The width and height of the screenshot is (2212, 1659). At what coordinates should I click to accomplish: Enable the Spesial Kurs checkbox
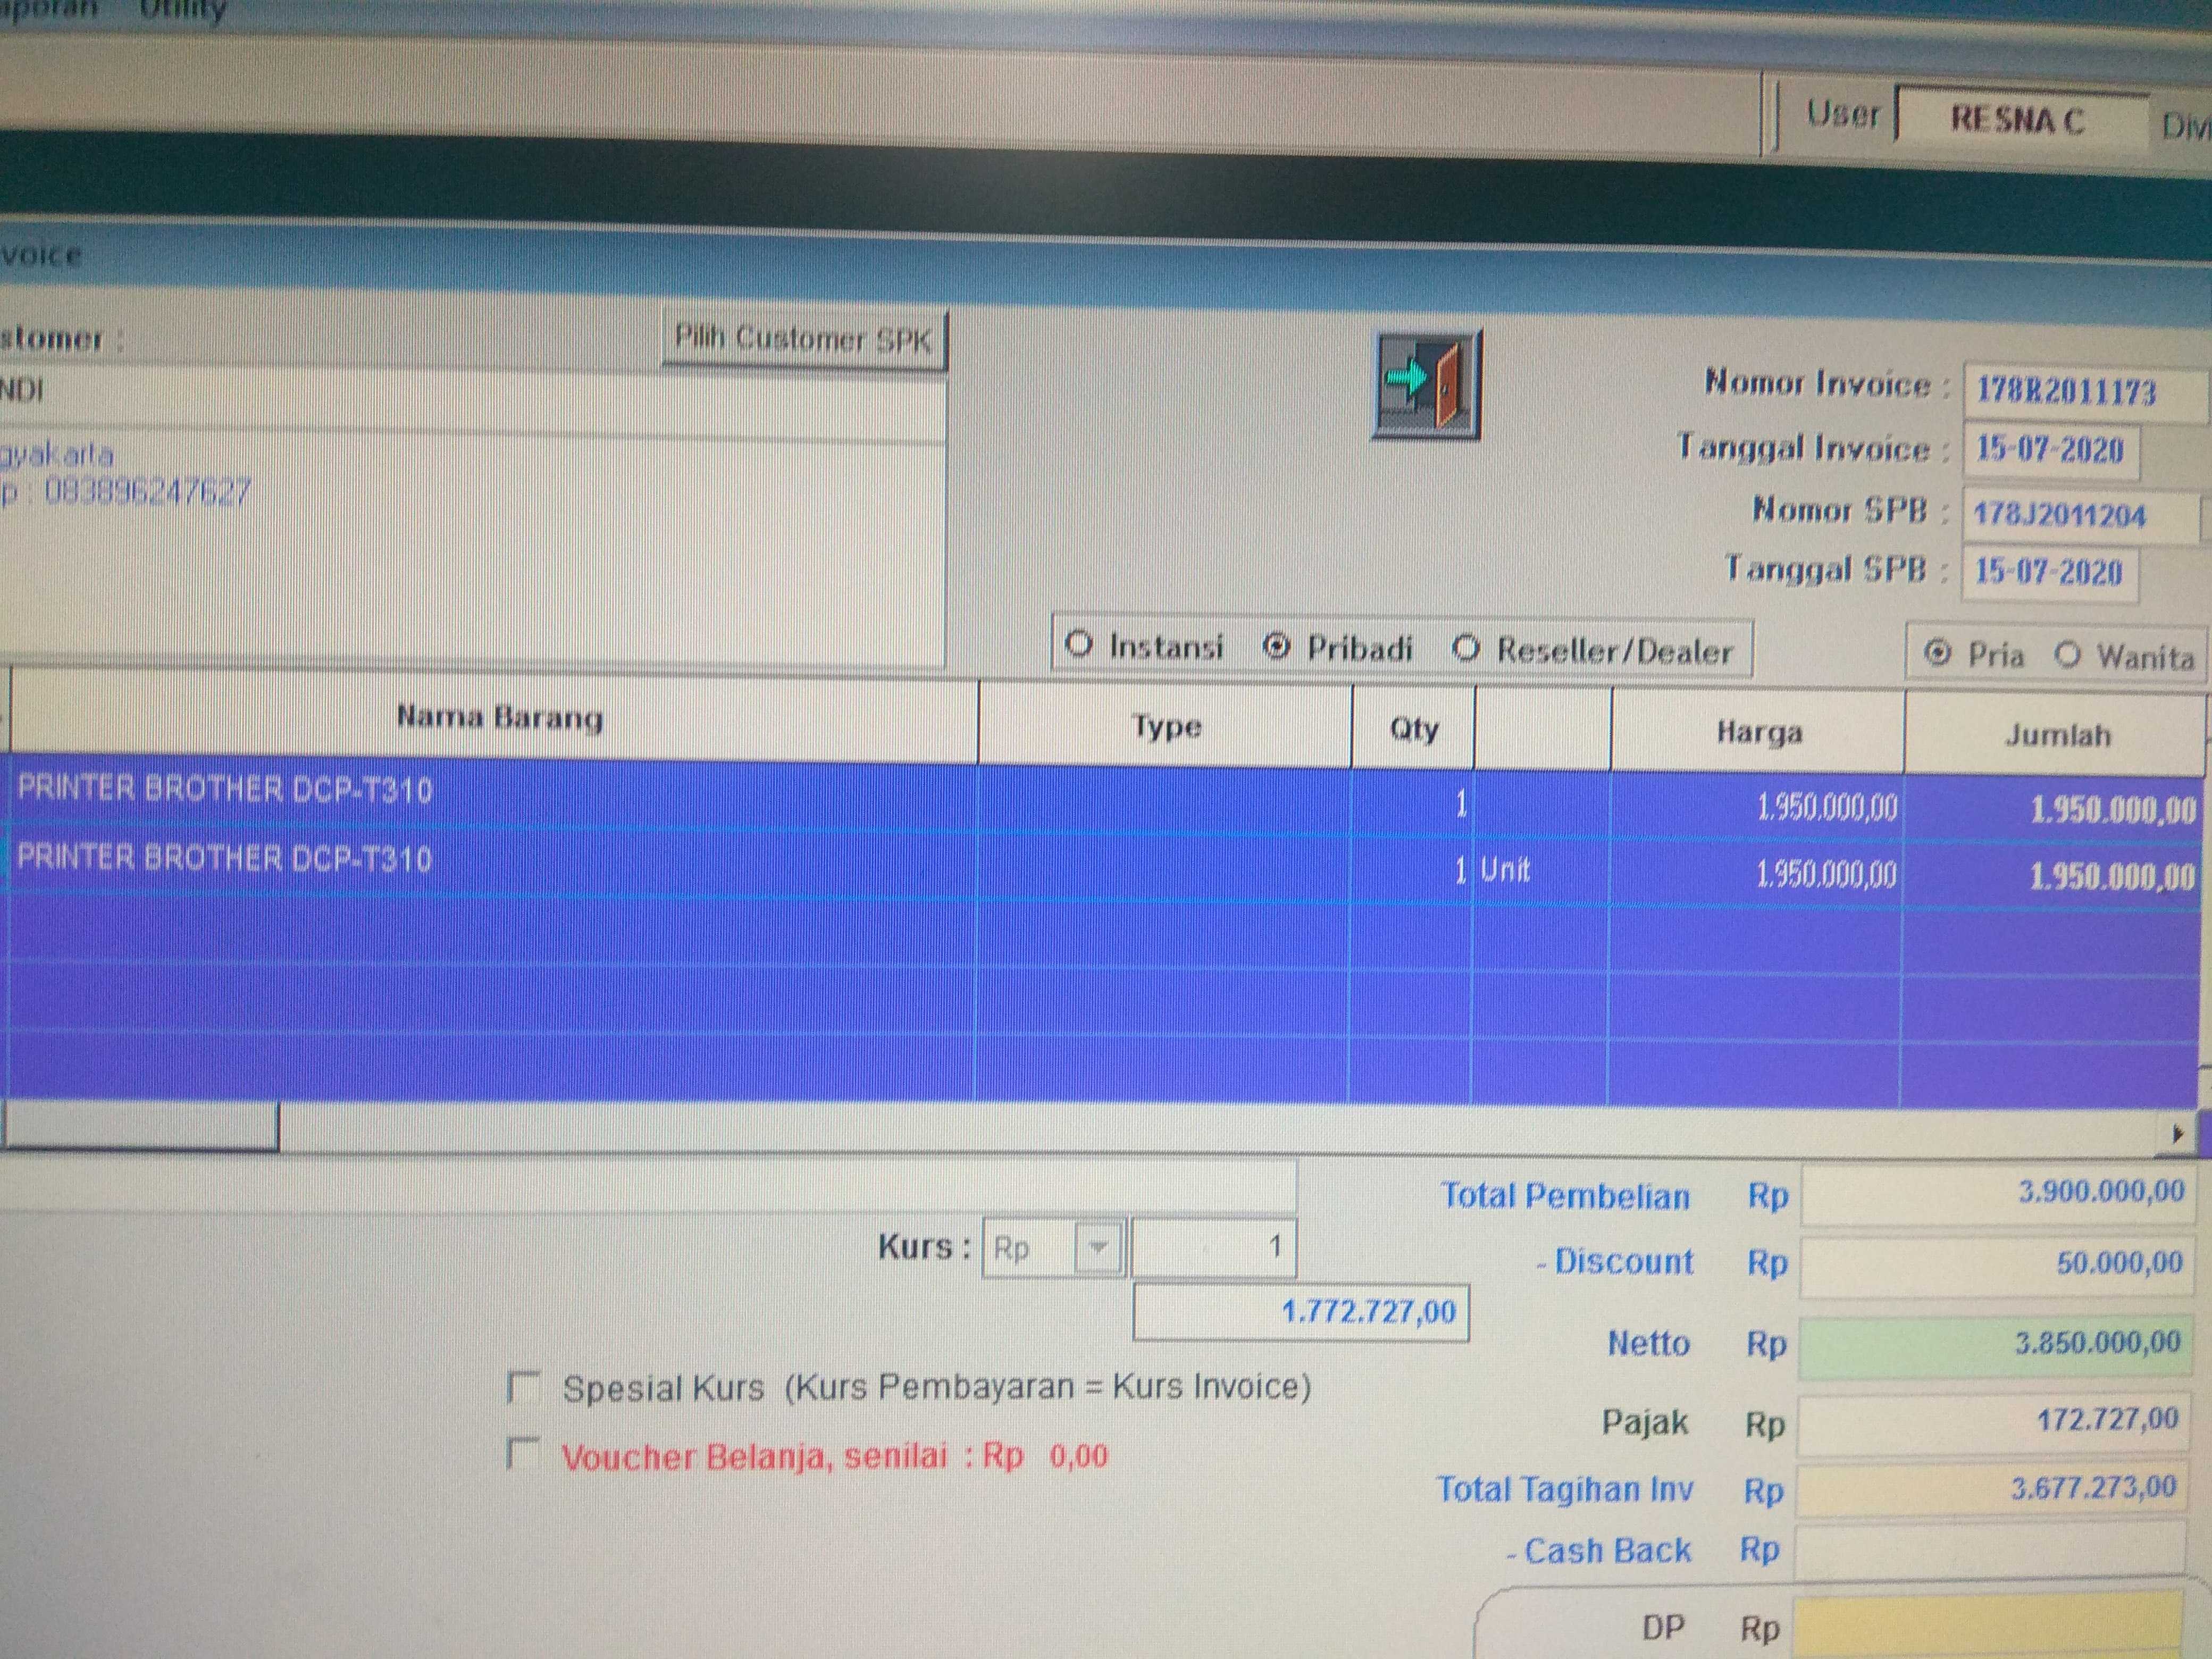pyautogui.click(x=523, y=1387)
